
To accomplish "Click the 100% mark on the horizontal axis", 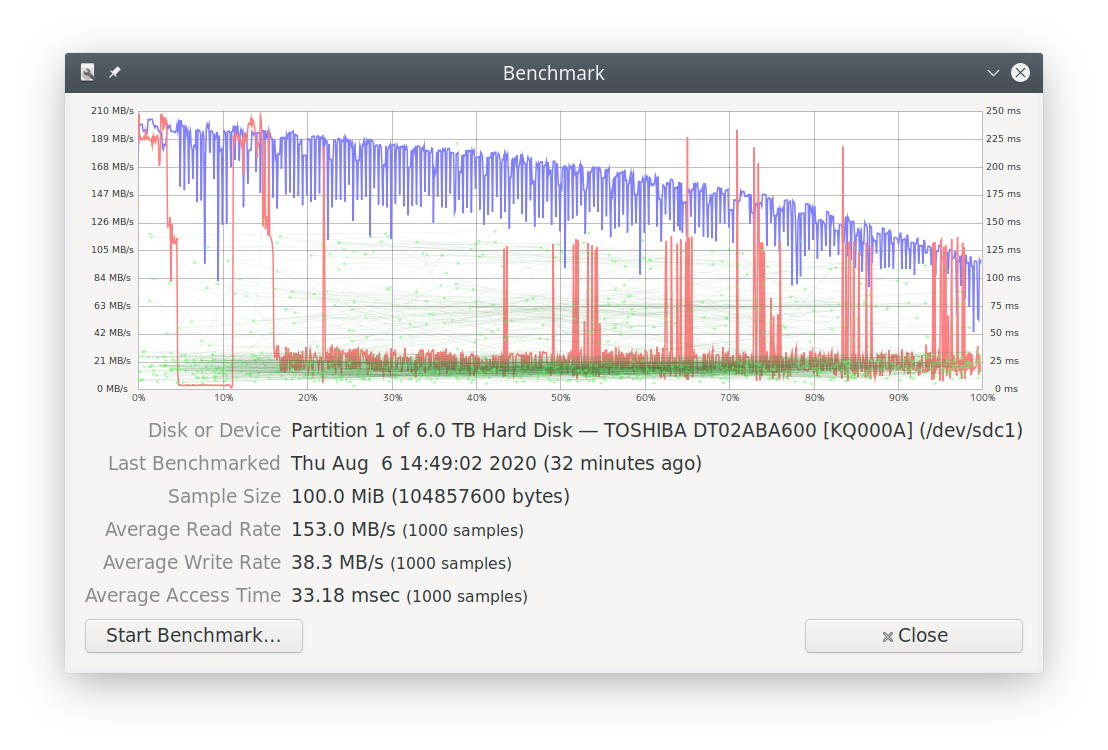I will click(982, 398).
